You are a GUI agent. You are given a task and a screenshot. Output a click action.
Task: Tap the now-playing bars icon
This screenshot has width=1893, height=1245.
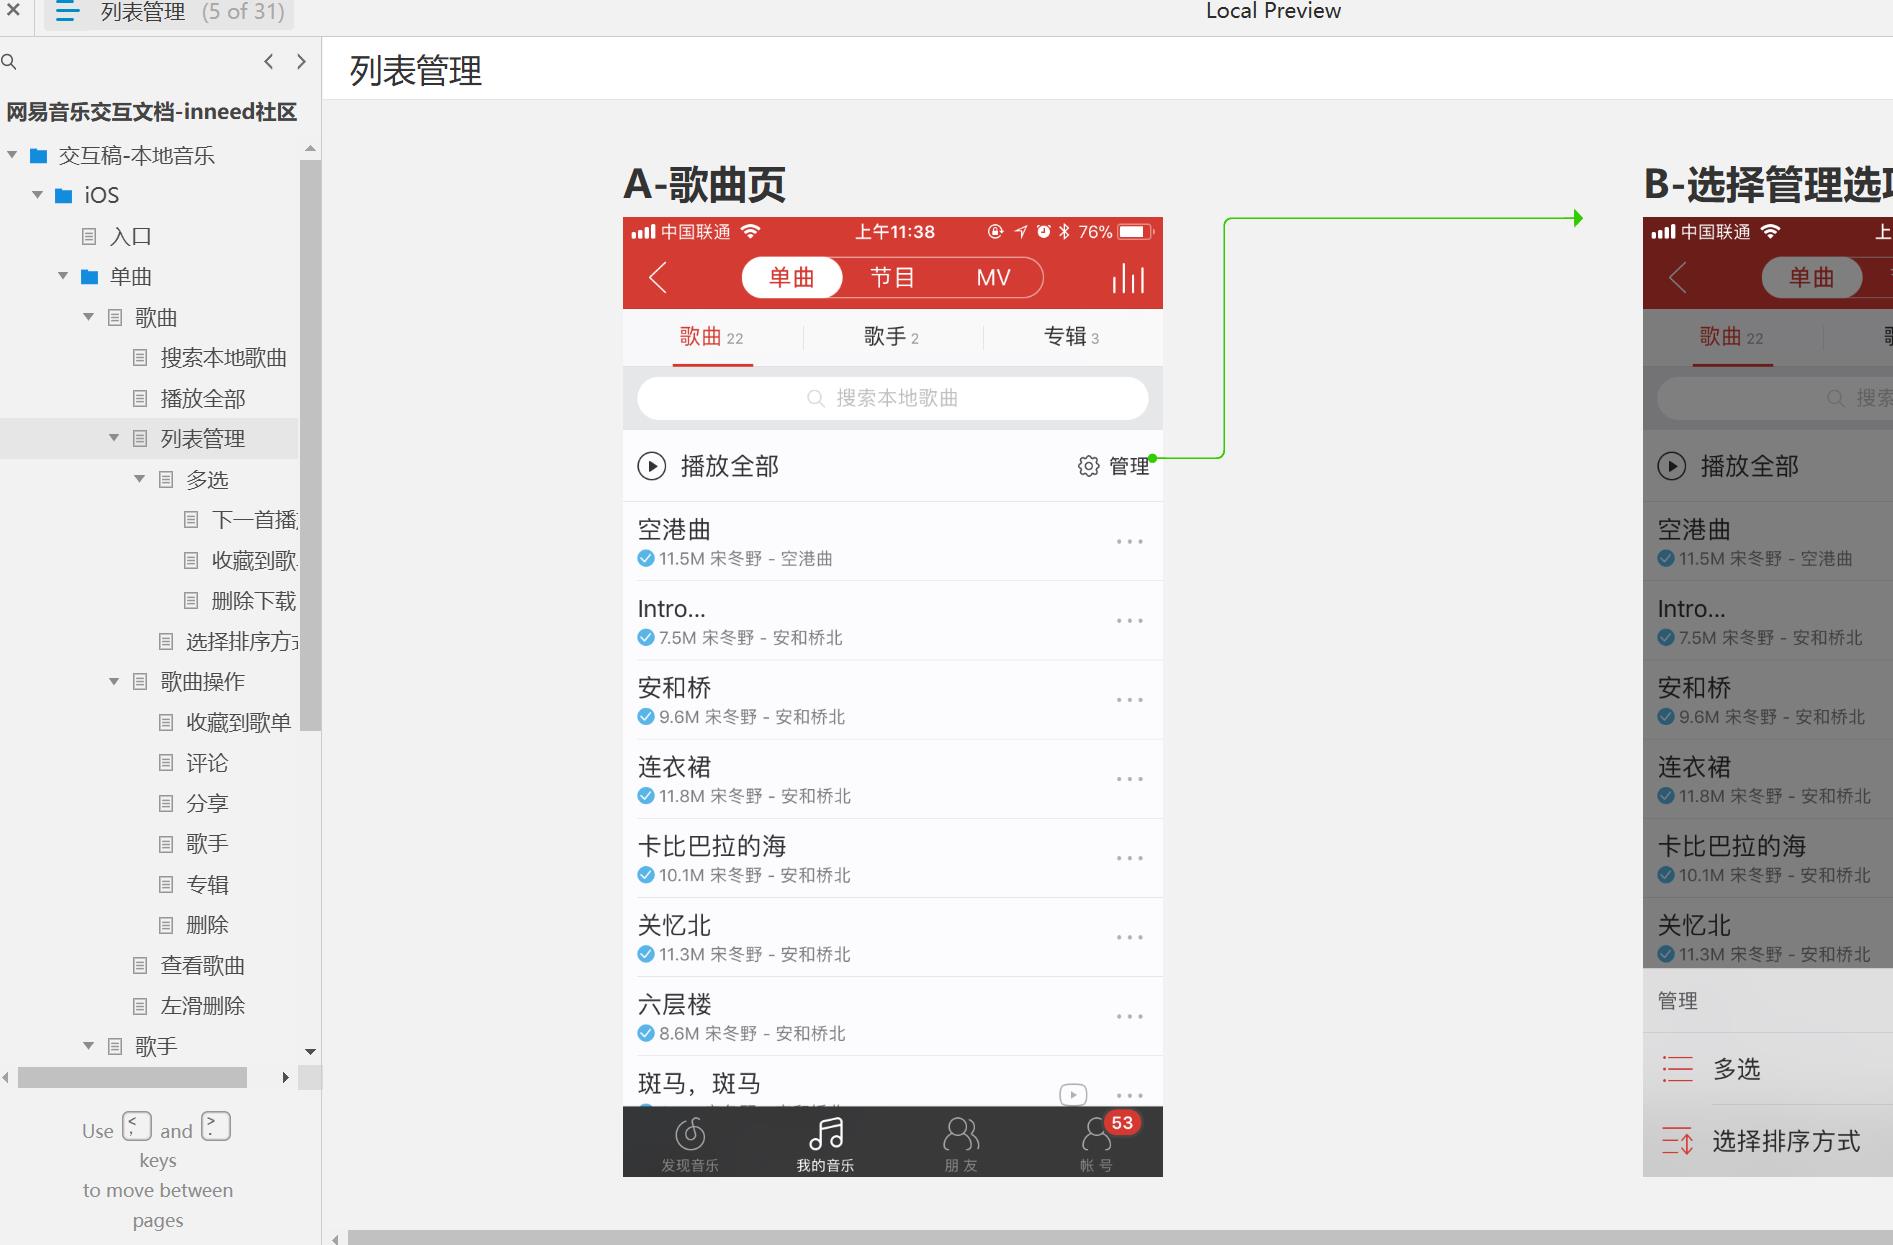point(1128,278)
